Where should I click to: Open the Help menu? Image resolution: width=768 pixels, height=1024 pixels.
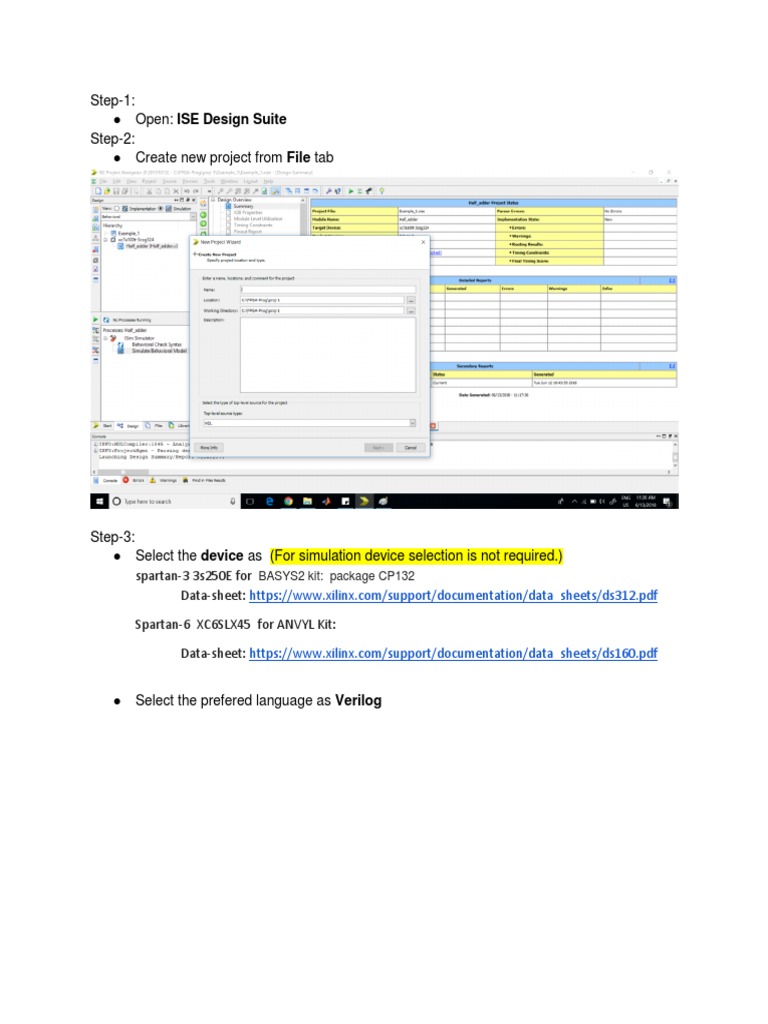point(268,181)
